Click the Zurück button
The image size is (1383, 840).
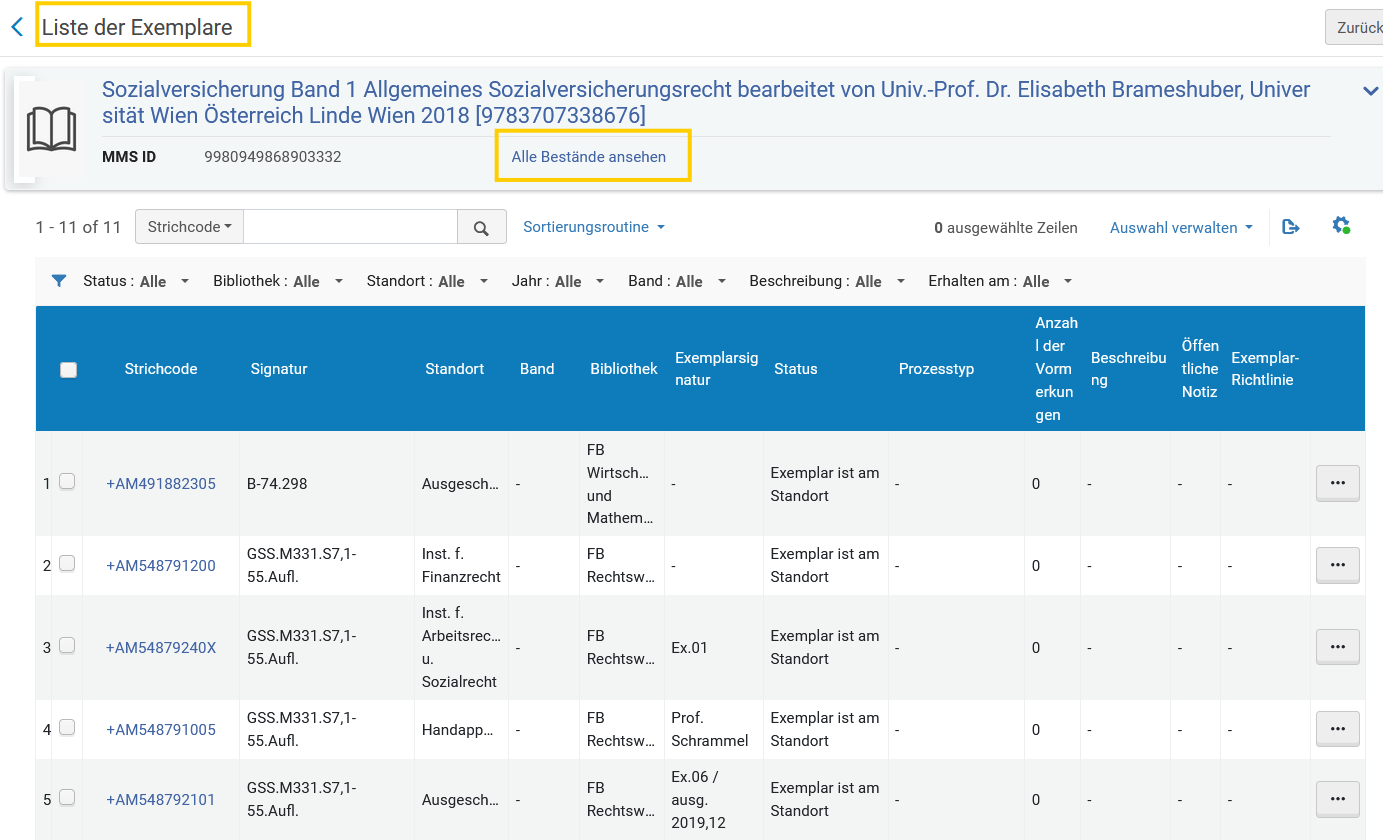[x=1355, y=27]
